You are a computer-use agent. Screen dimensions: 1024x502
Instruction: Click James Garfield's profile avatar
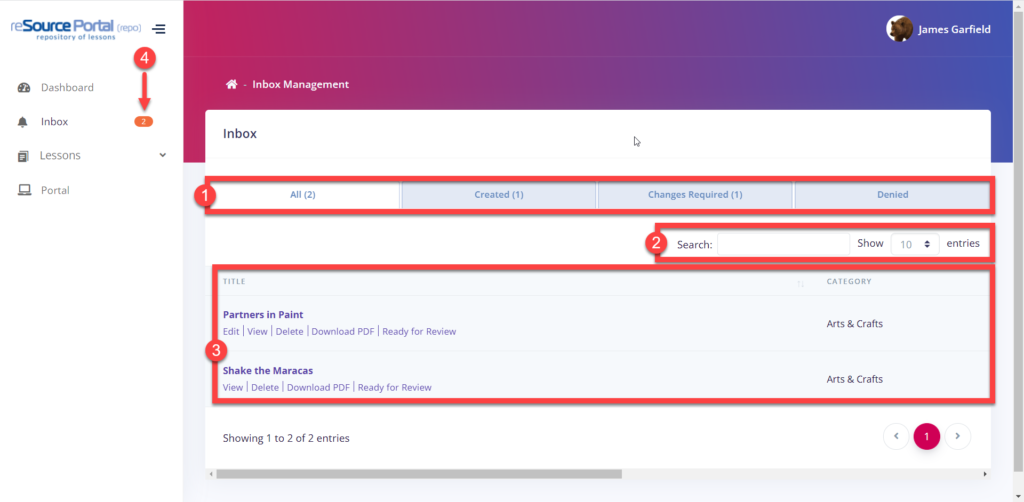[x=899, y=29]
